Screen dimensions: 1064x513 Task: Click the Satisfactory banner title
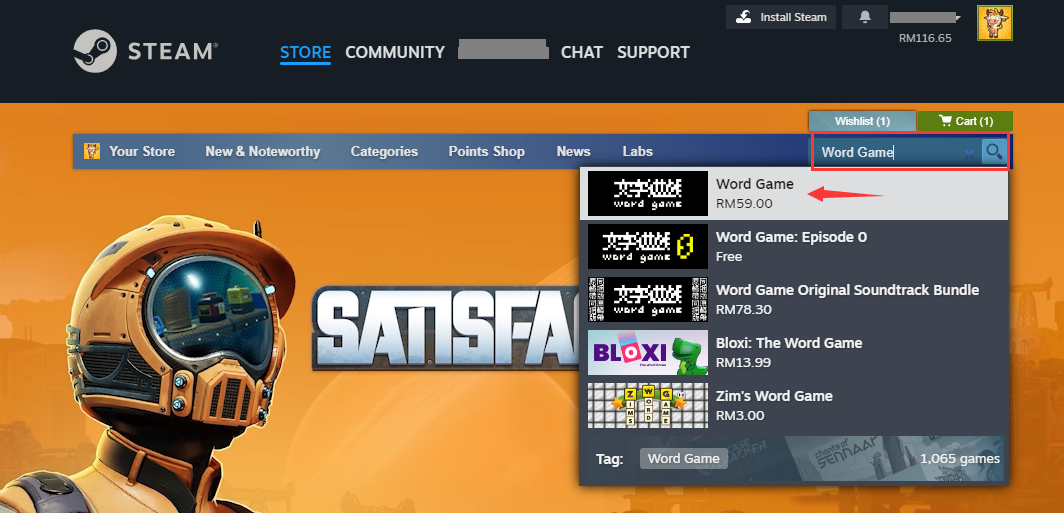[x=446, y=328]
